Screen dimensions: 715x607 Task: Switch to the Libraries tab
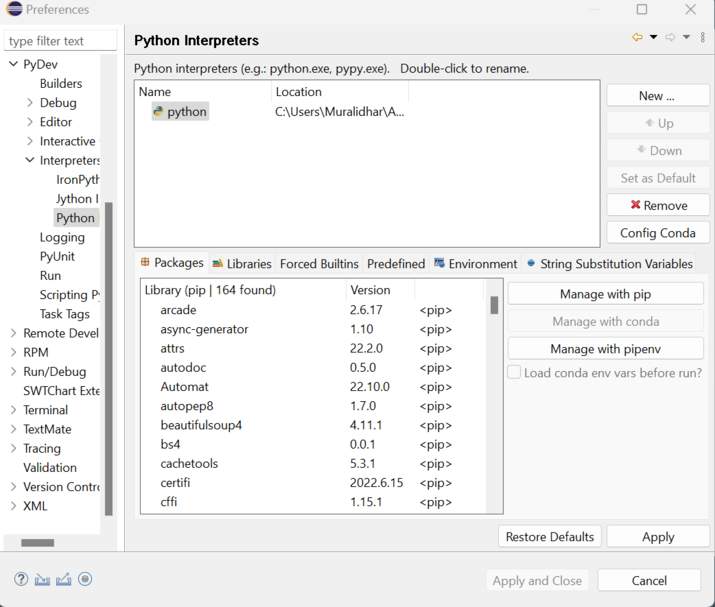(x=242, y=264)
